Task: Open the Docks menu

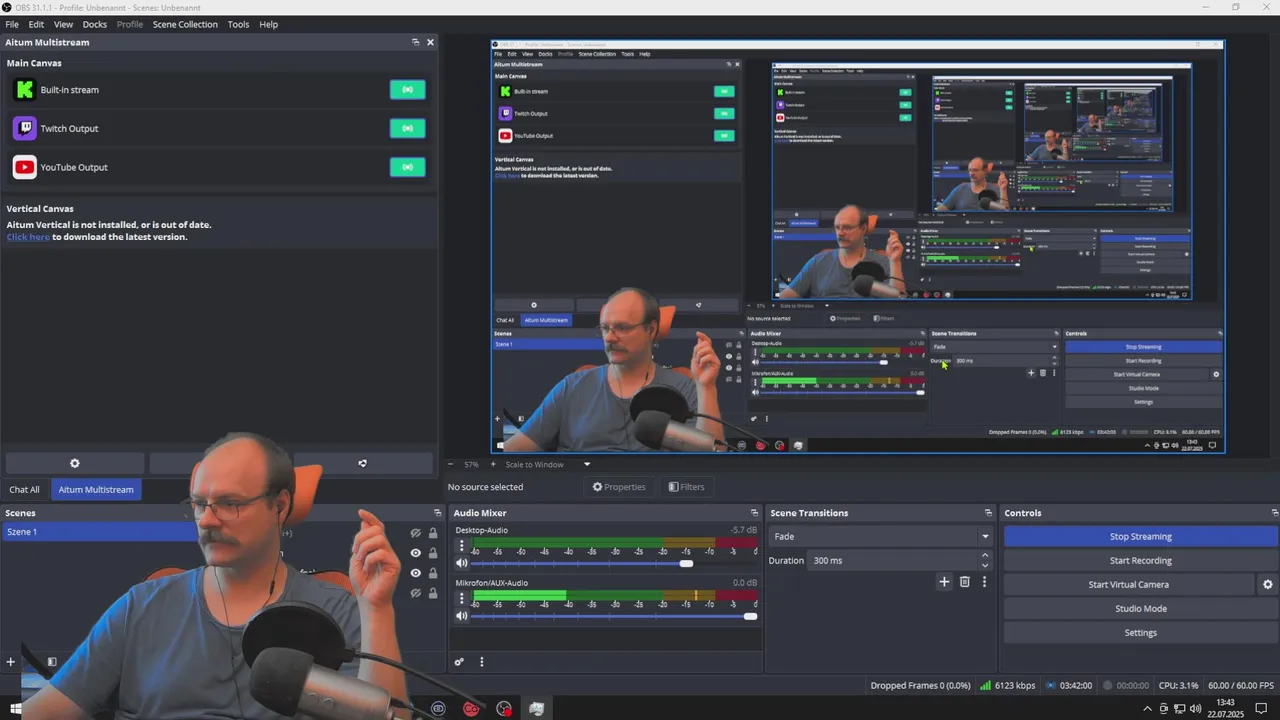Action: 94,24
